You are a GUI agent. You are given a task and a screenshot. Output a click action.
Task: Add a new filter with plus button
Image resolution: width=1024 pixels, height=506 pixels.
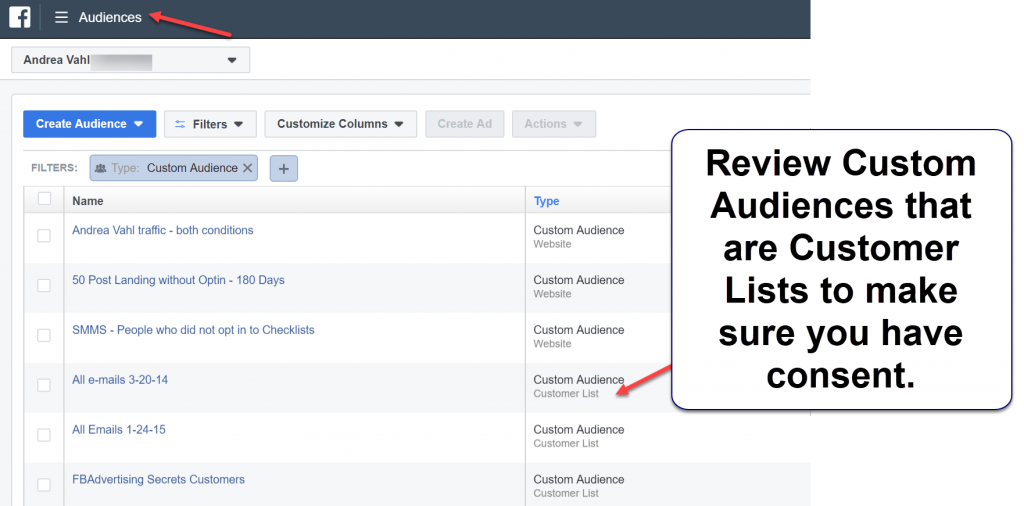point(283,168)
